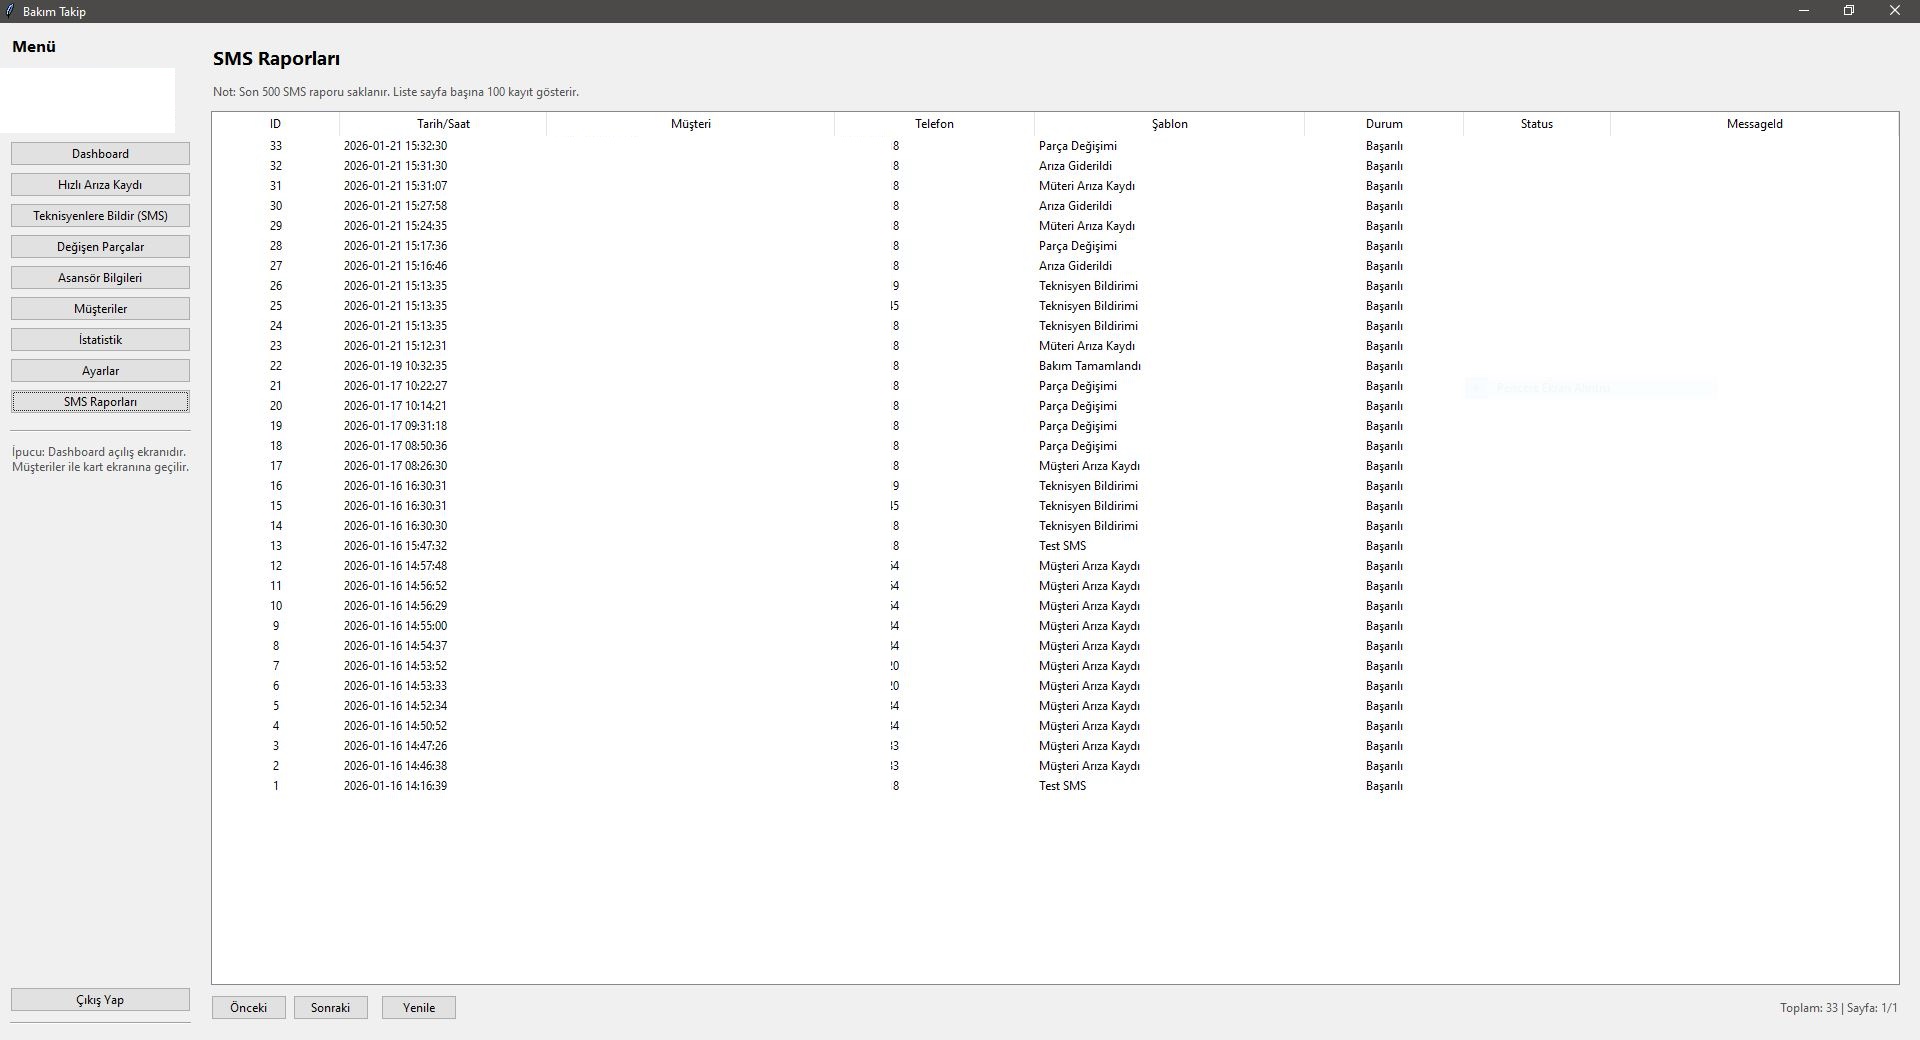Open the Dashboard menu button
This screenshot has width=1920, height=1040.
coord(100,154)
